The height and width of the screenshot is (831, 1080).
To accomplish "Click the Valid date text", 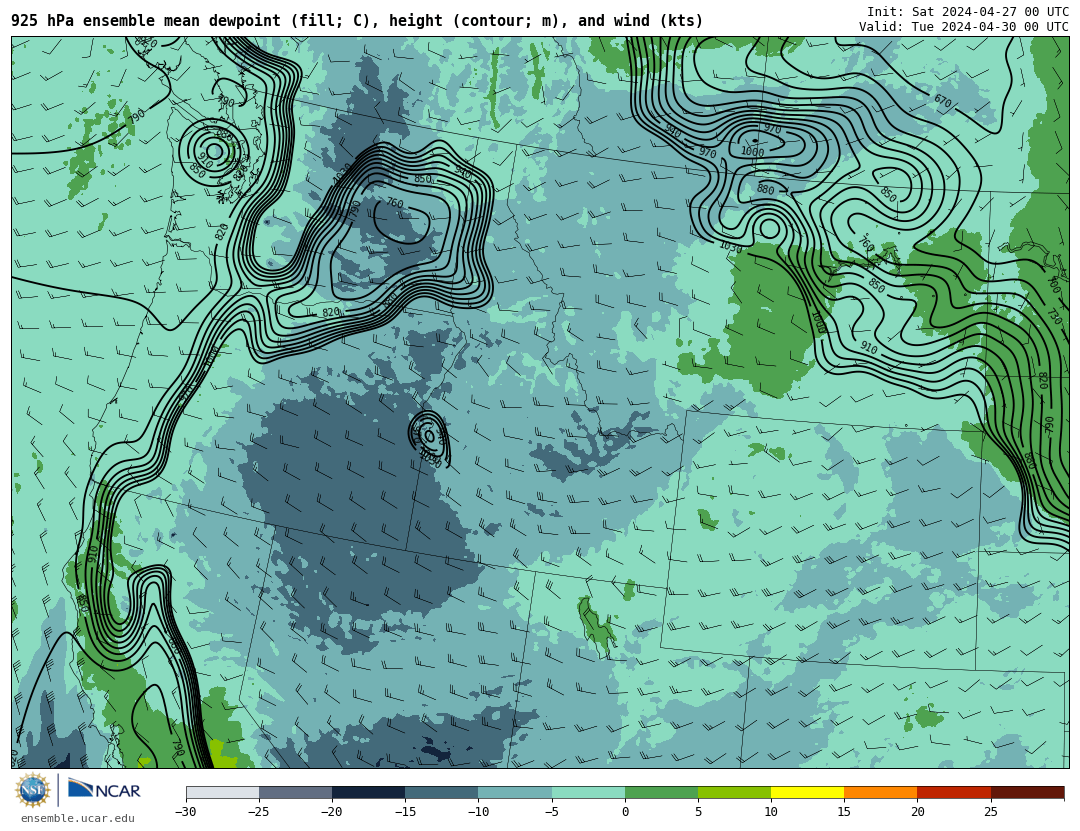I will pos(964,27).
